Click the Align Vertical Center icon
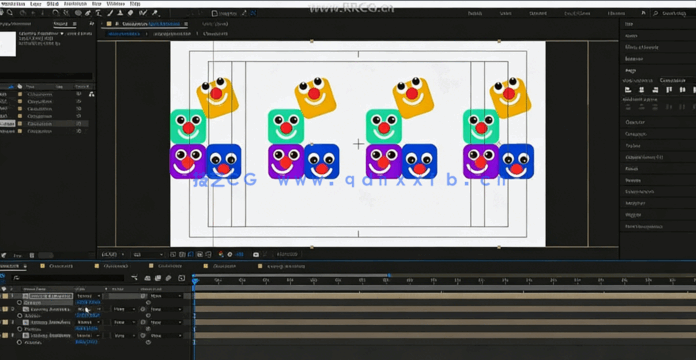 pyautogui.click(x=683, y=90)
